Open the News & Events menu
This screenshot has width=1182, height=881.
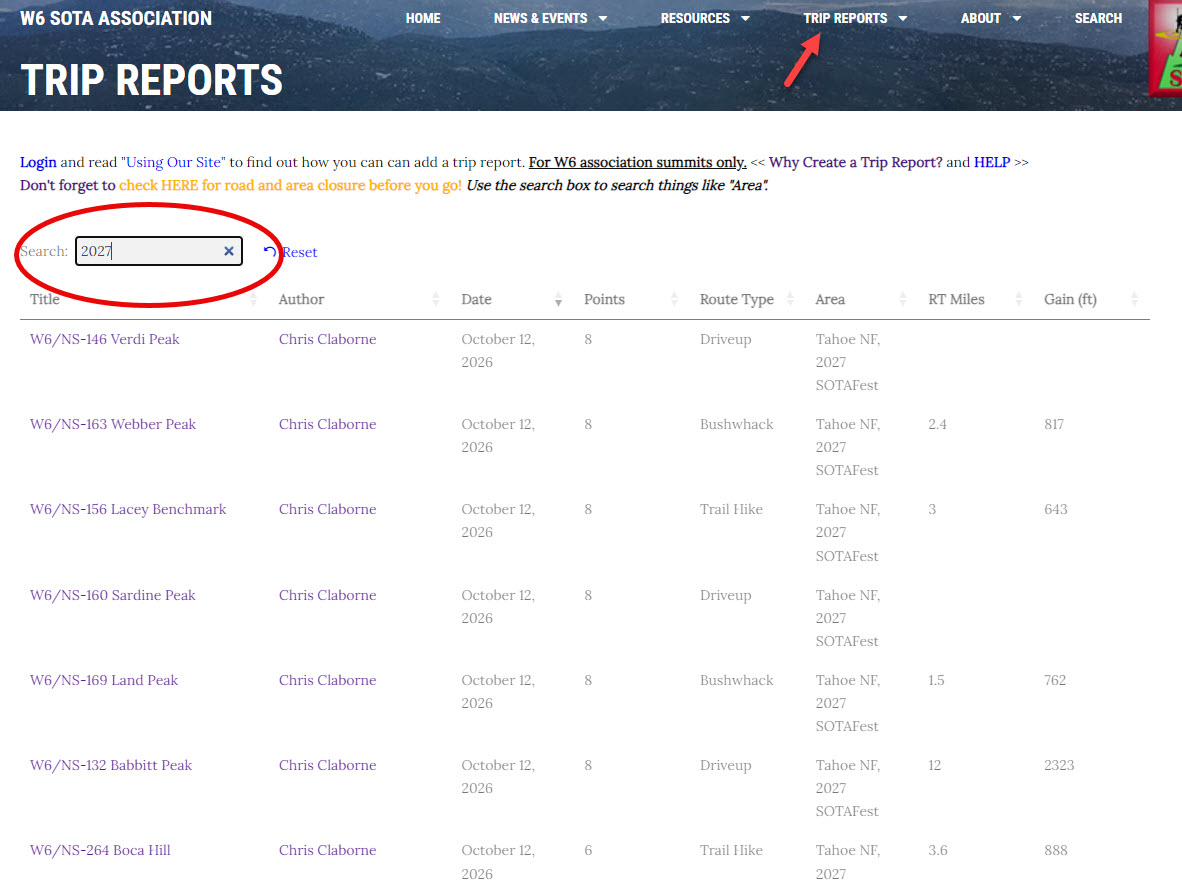(x=540, y=18)
